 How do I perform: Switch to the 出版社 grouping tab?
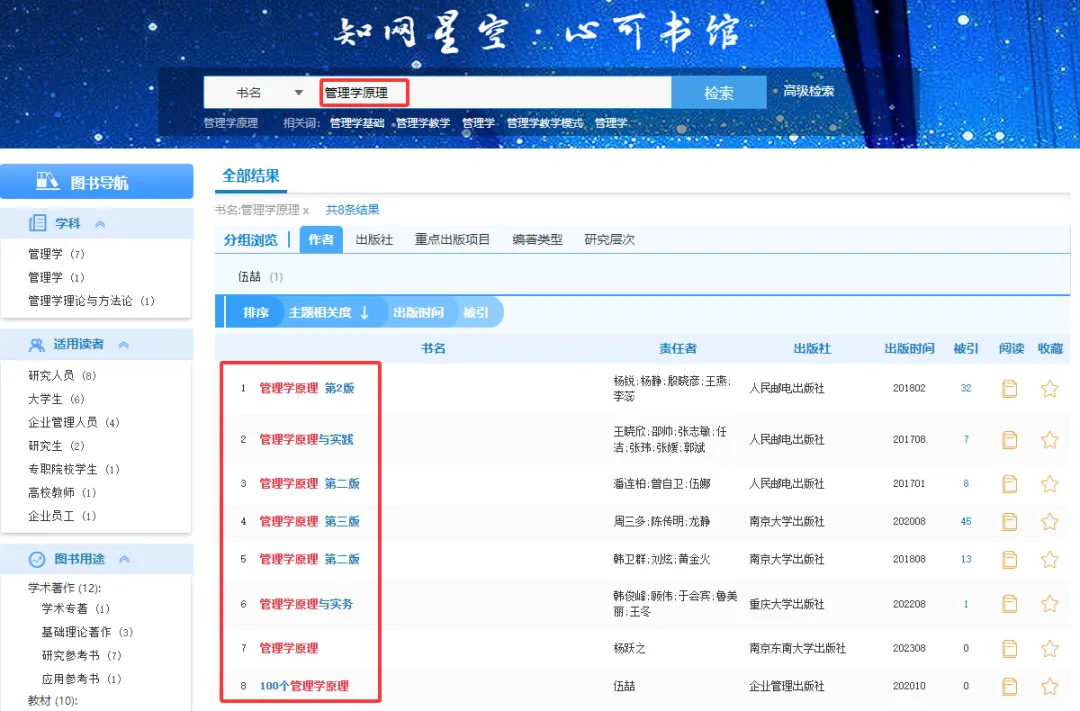pos(374,240)
